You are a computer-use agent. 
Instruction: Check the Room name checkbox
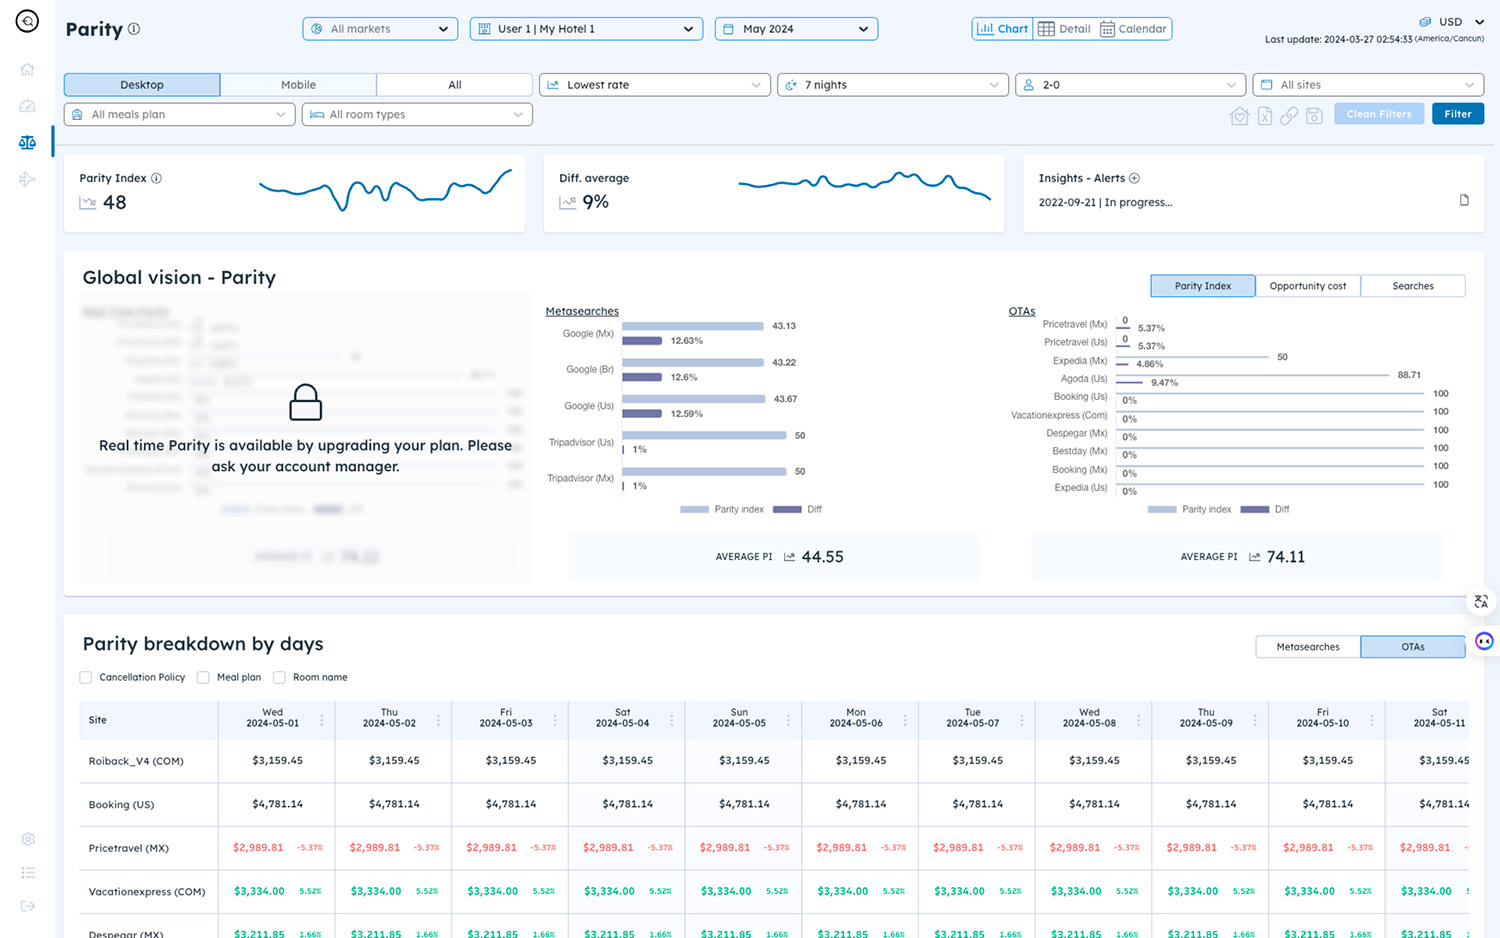pos(279,678)
